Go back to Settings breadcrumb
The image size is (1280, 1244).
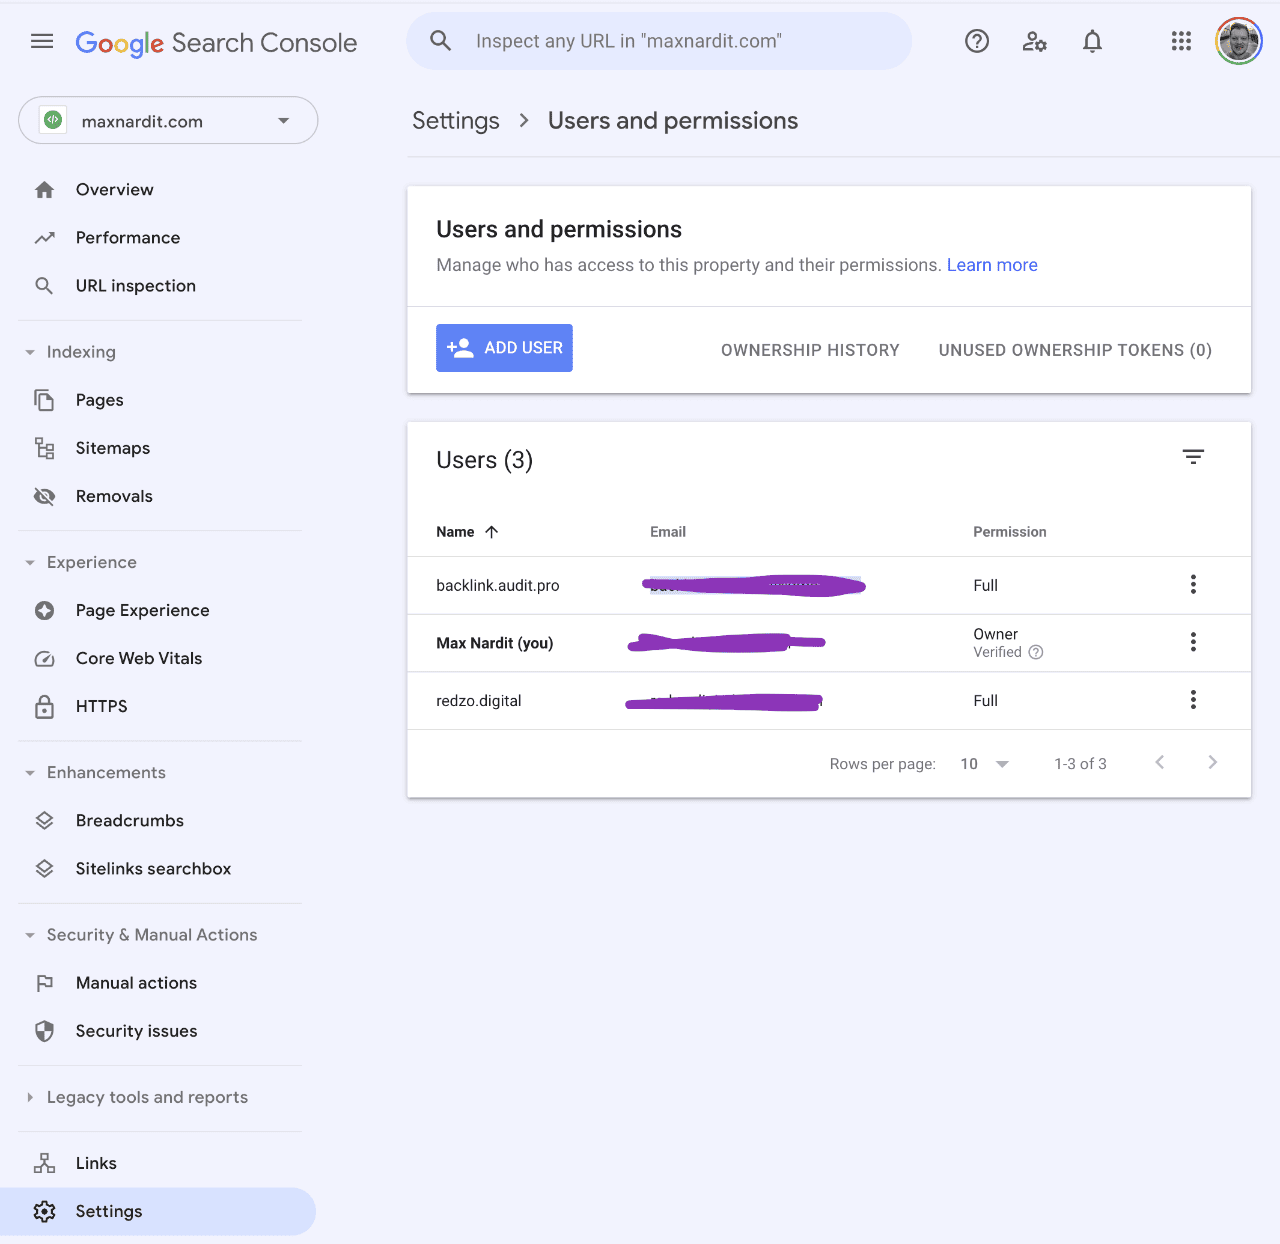[x=456, y=121]
